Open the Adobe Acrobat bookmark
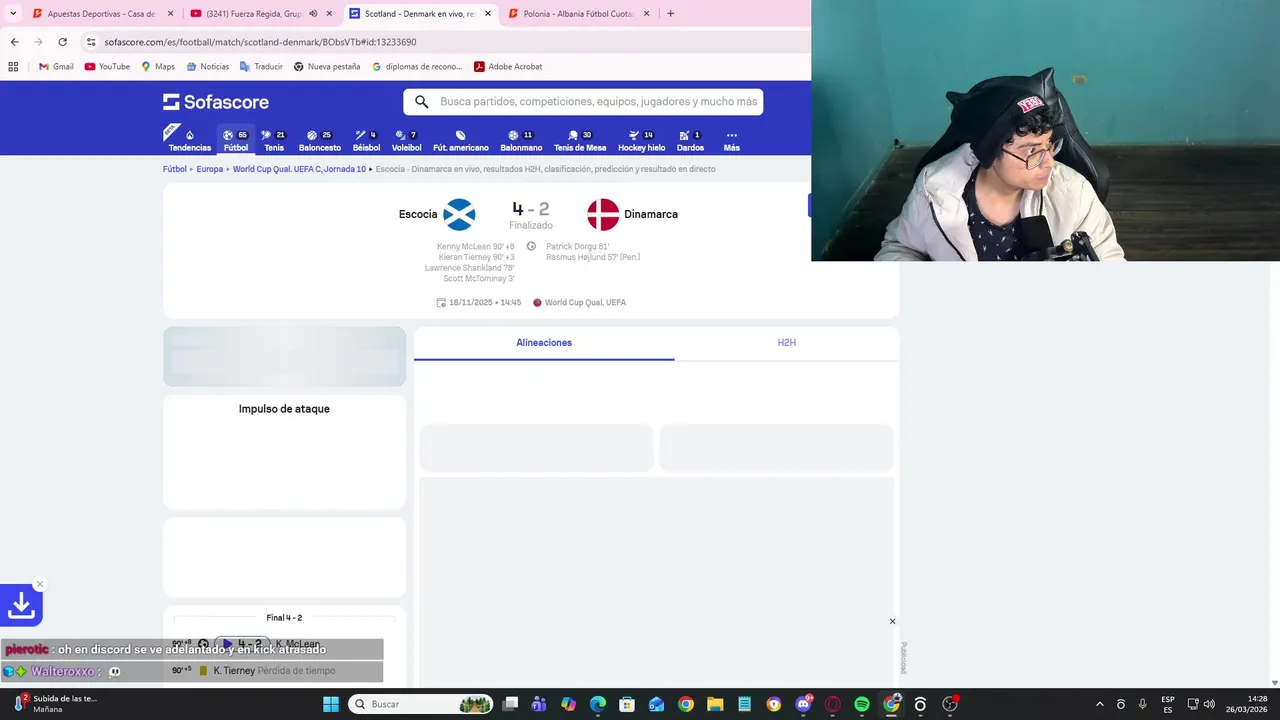 pos(508,67)
